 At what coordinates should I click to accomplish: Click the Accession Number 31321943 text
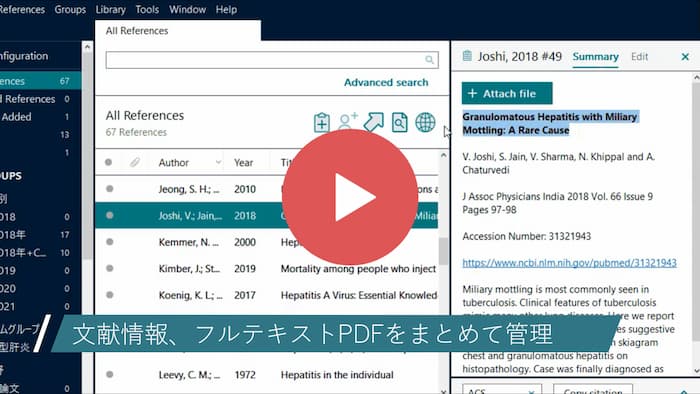pos(526,236)
